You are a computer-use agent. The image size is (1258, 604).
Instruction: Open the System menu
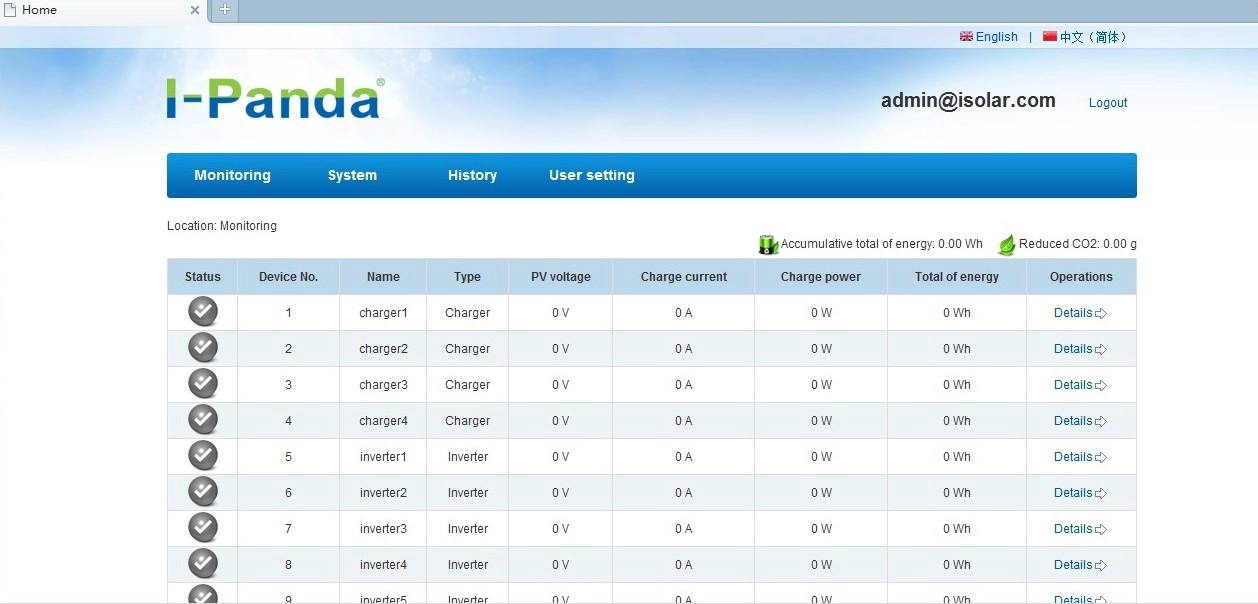coord(352,175)
